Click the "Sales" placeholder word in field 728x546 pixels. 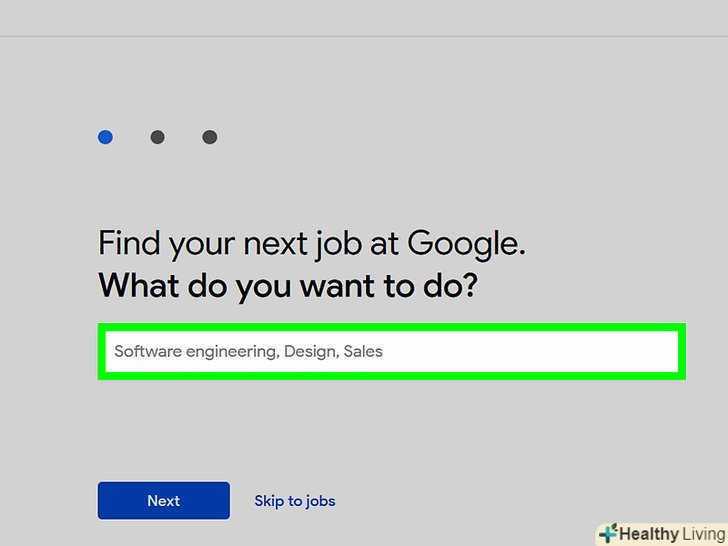363,351
